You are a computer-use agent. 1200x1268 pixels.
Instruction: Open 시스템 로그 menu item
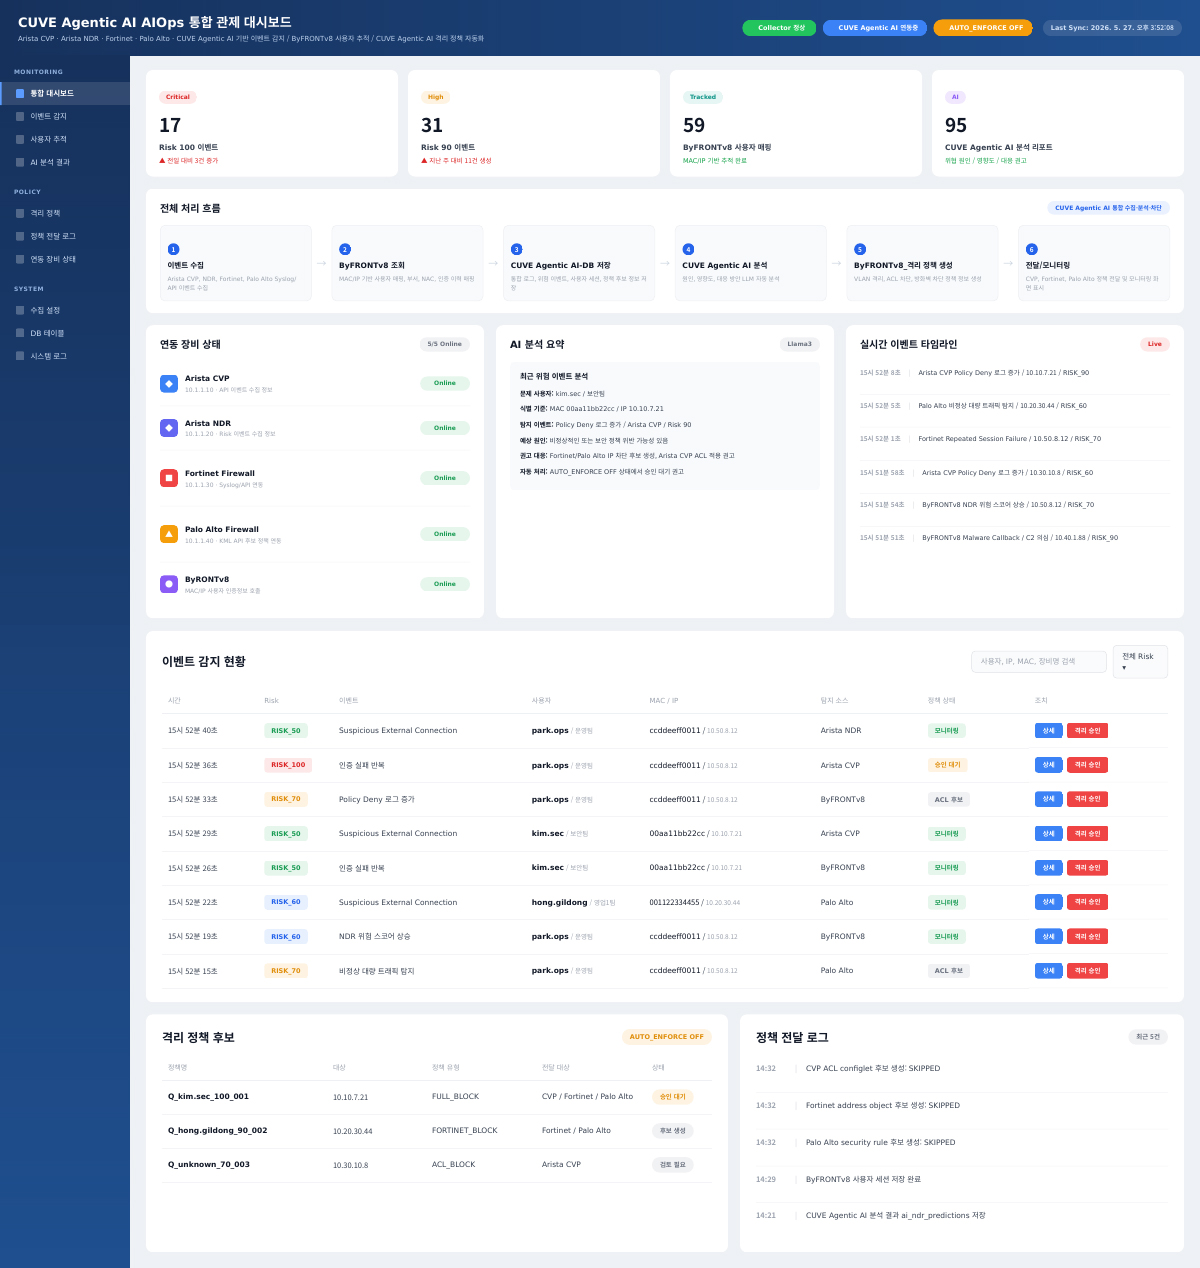click(x=65, y=356)
